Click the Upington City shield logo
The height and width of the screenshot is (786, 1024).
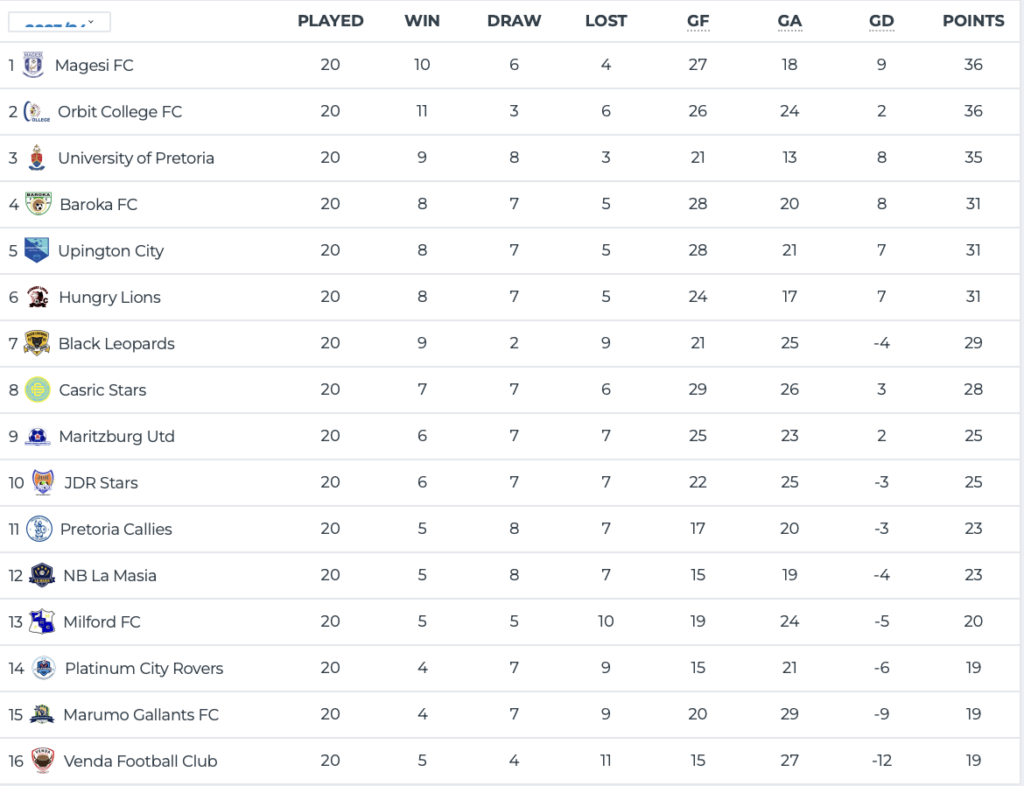click(x=36, y=250)
